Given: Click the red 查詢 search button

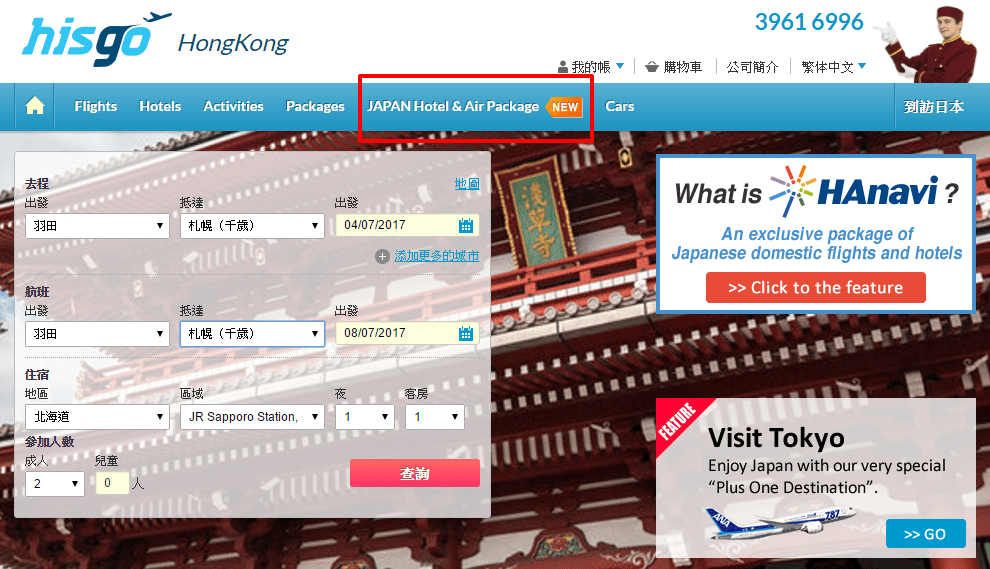Looking at the screenshot, I should point(415,473).
